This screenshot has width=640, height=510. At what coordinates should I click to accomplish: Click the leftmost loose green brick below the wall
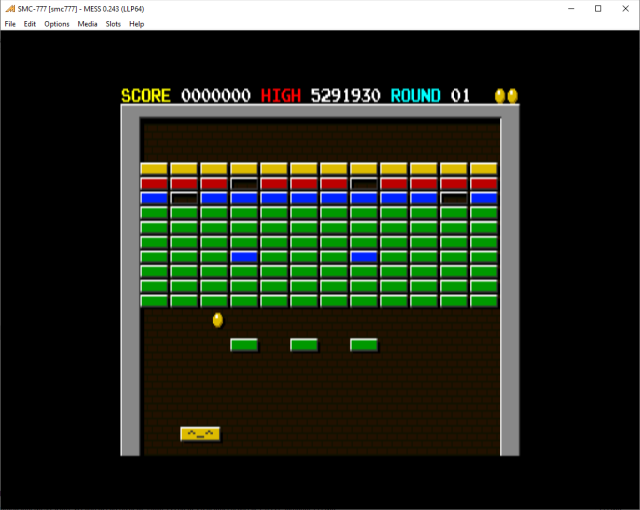pos(244,345)
